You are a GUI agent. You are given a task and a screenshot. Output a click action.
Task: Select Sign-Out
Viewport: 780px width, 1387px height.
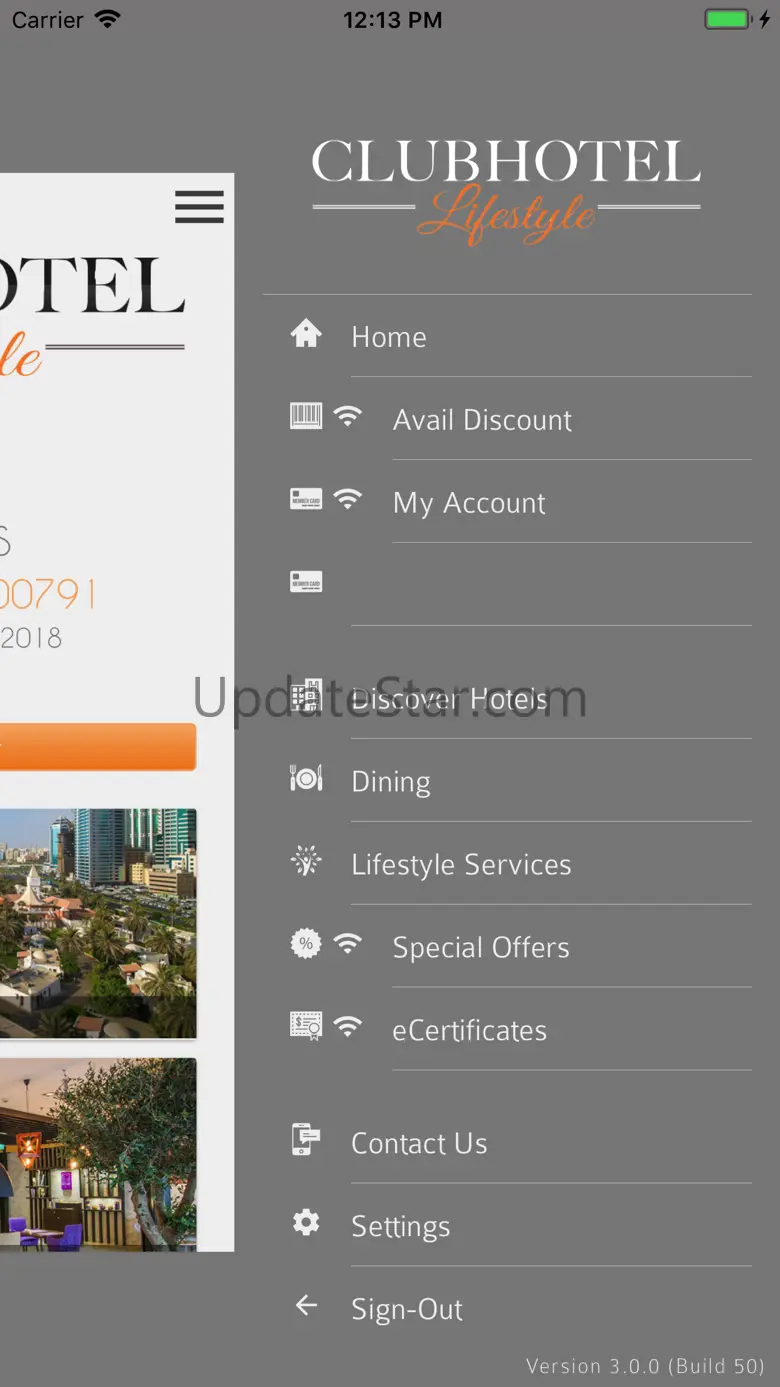click(x=407, y=1310)
